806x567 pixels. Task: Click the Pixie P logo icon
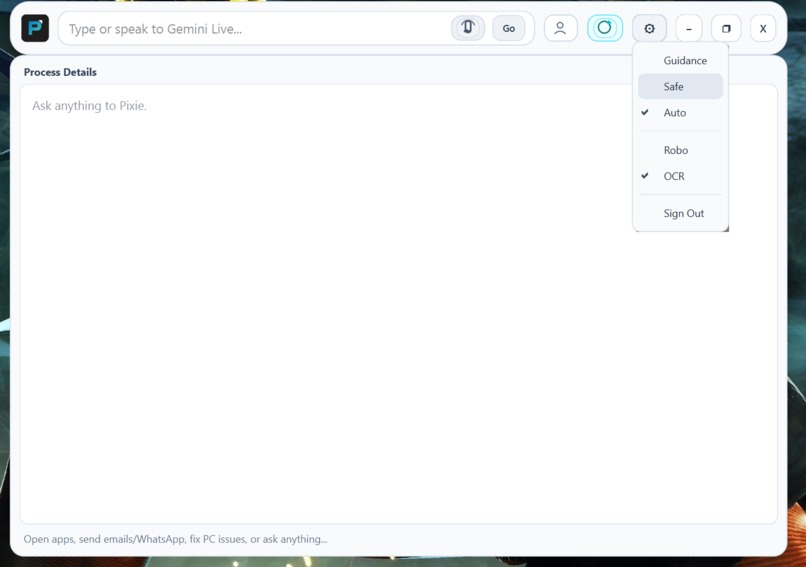(x=35, y=28)
